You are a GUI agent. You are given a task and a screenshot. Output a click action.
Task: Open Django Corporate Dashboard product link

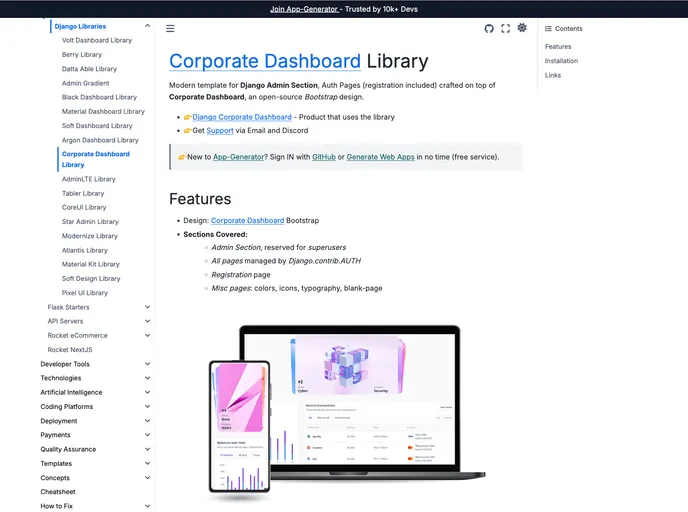click(242, 117)
